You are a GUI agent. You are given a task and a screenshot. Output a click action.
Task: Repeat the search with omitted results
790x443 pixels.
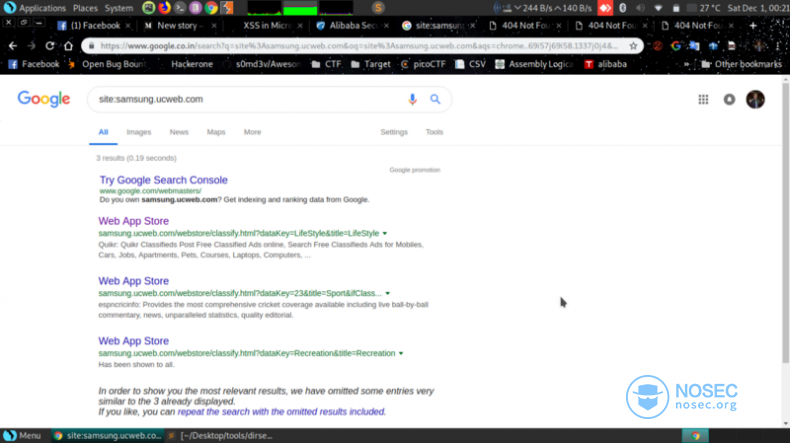[x=282, y=412]
